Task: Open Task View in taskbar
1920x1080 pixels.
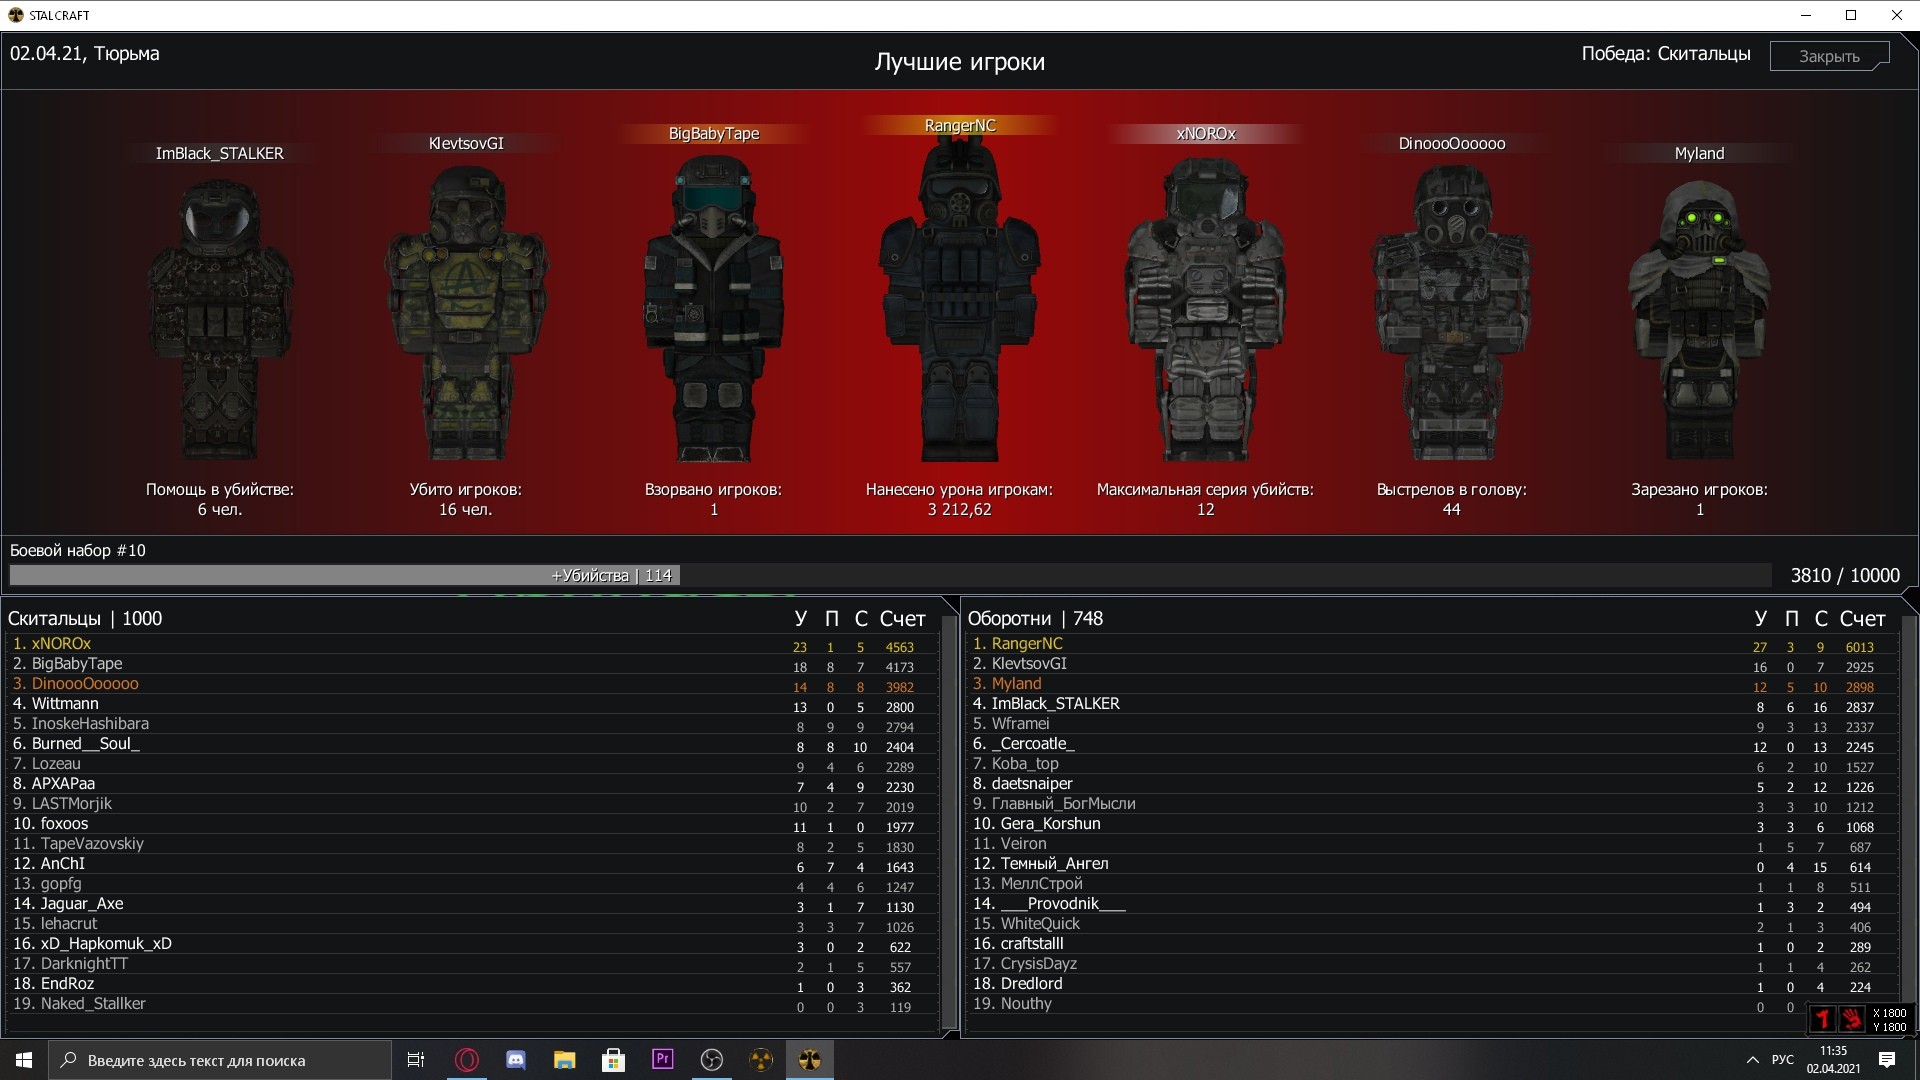Action: click(x=416, y=1060)
